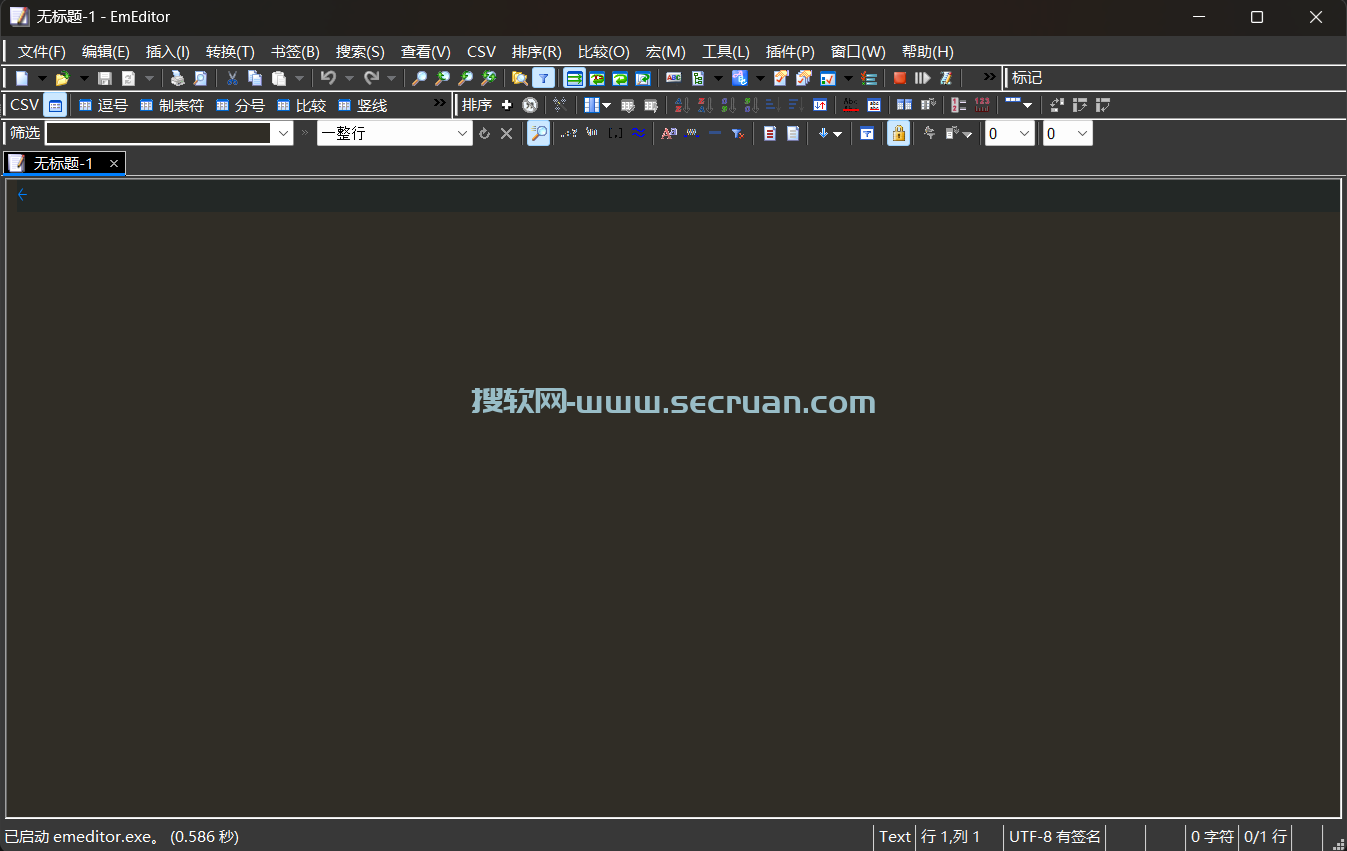The height and width of the screenshot is (851, 1347).
Task: Close the 无标题-1 tab with its X
Action: pos(114,163)
